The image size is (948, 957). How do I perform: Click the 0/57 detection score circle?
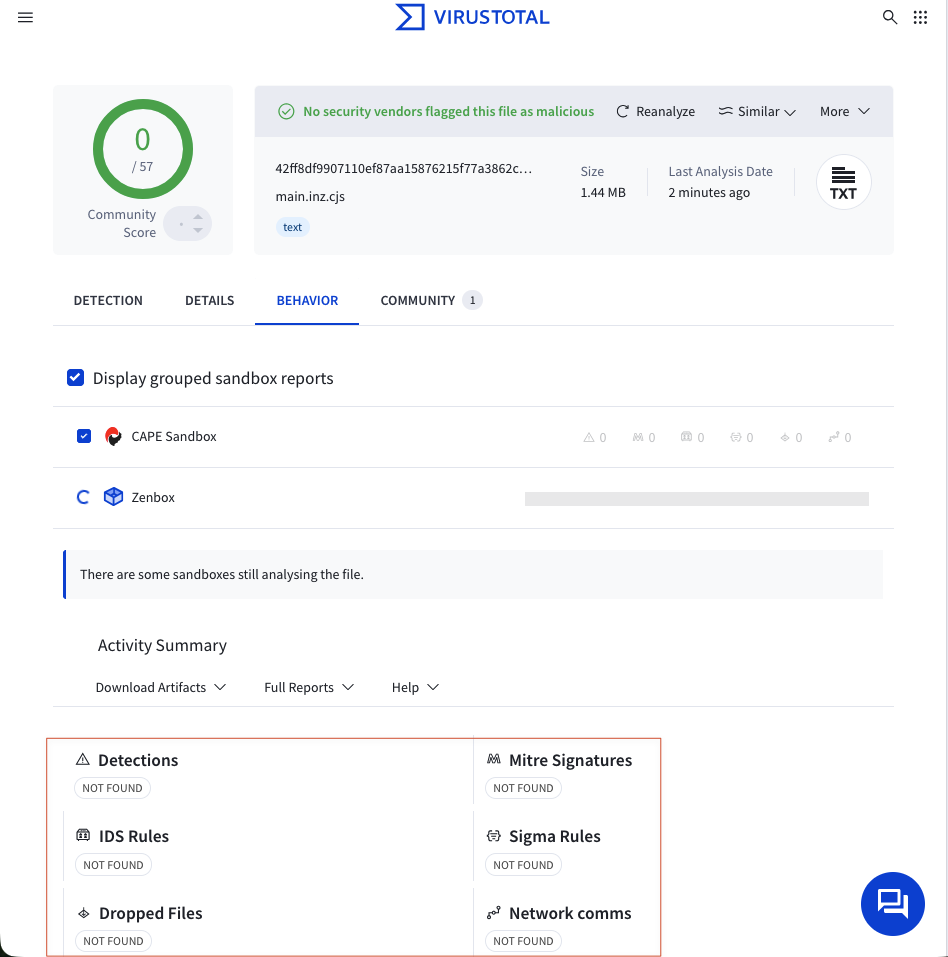click(143, 149)
